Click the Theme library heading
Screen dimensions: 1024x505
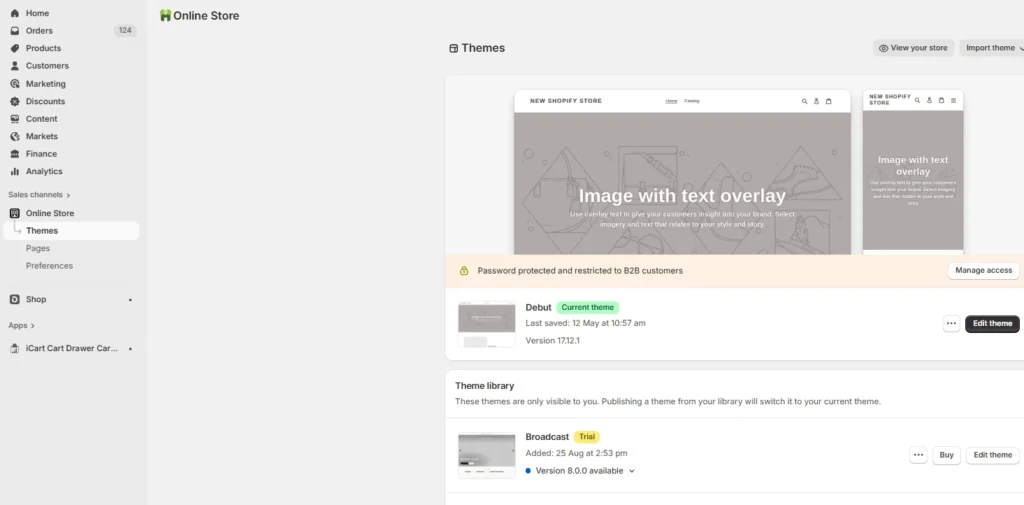pos(485,386)
